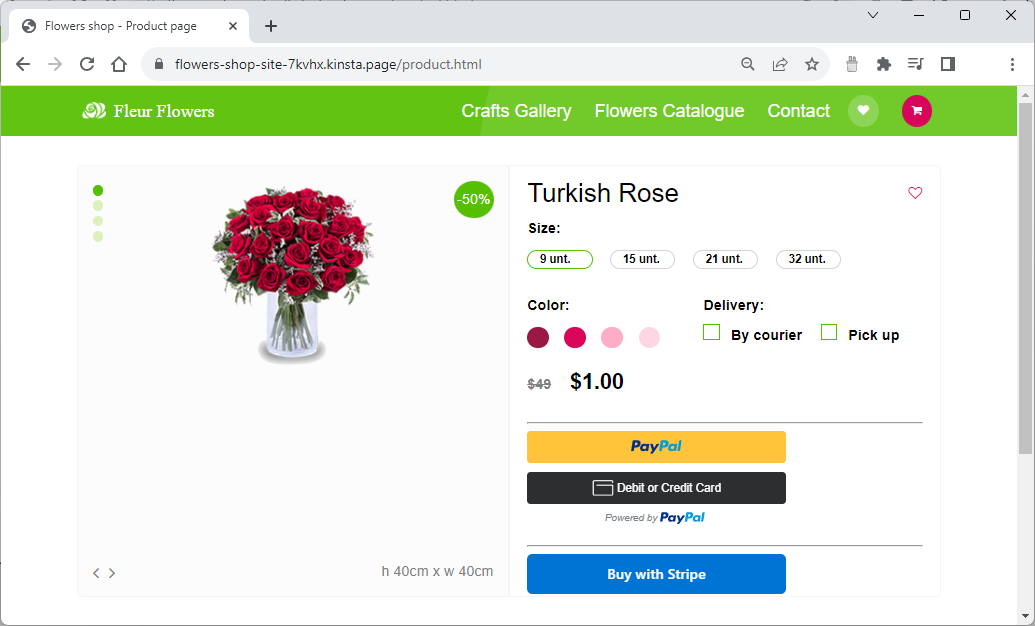Pay using the PayPal button
This screenshot has height=626, width=1035.
click(x=656, y=447)
